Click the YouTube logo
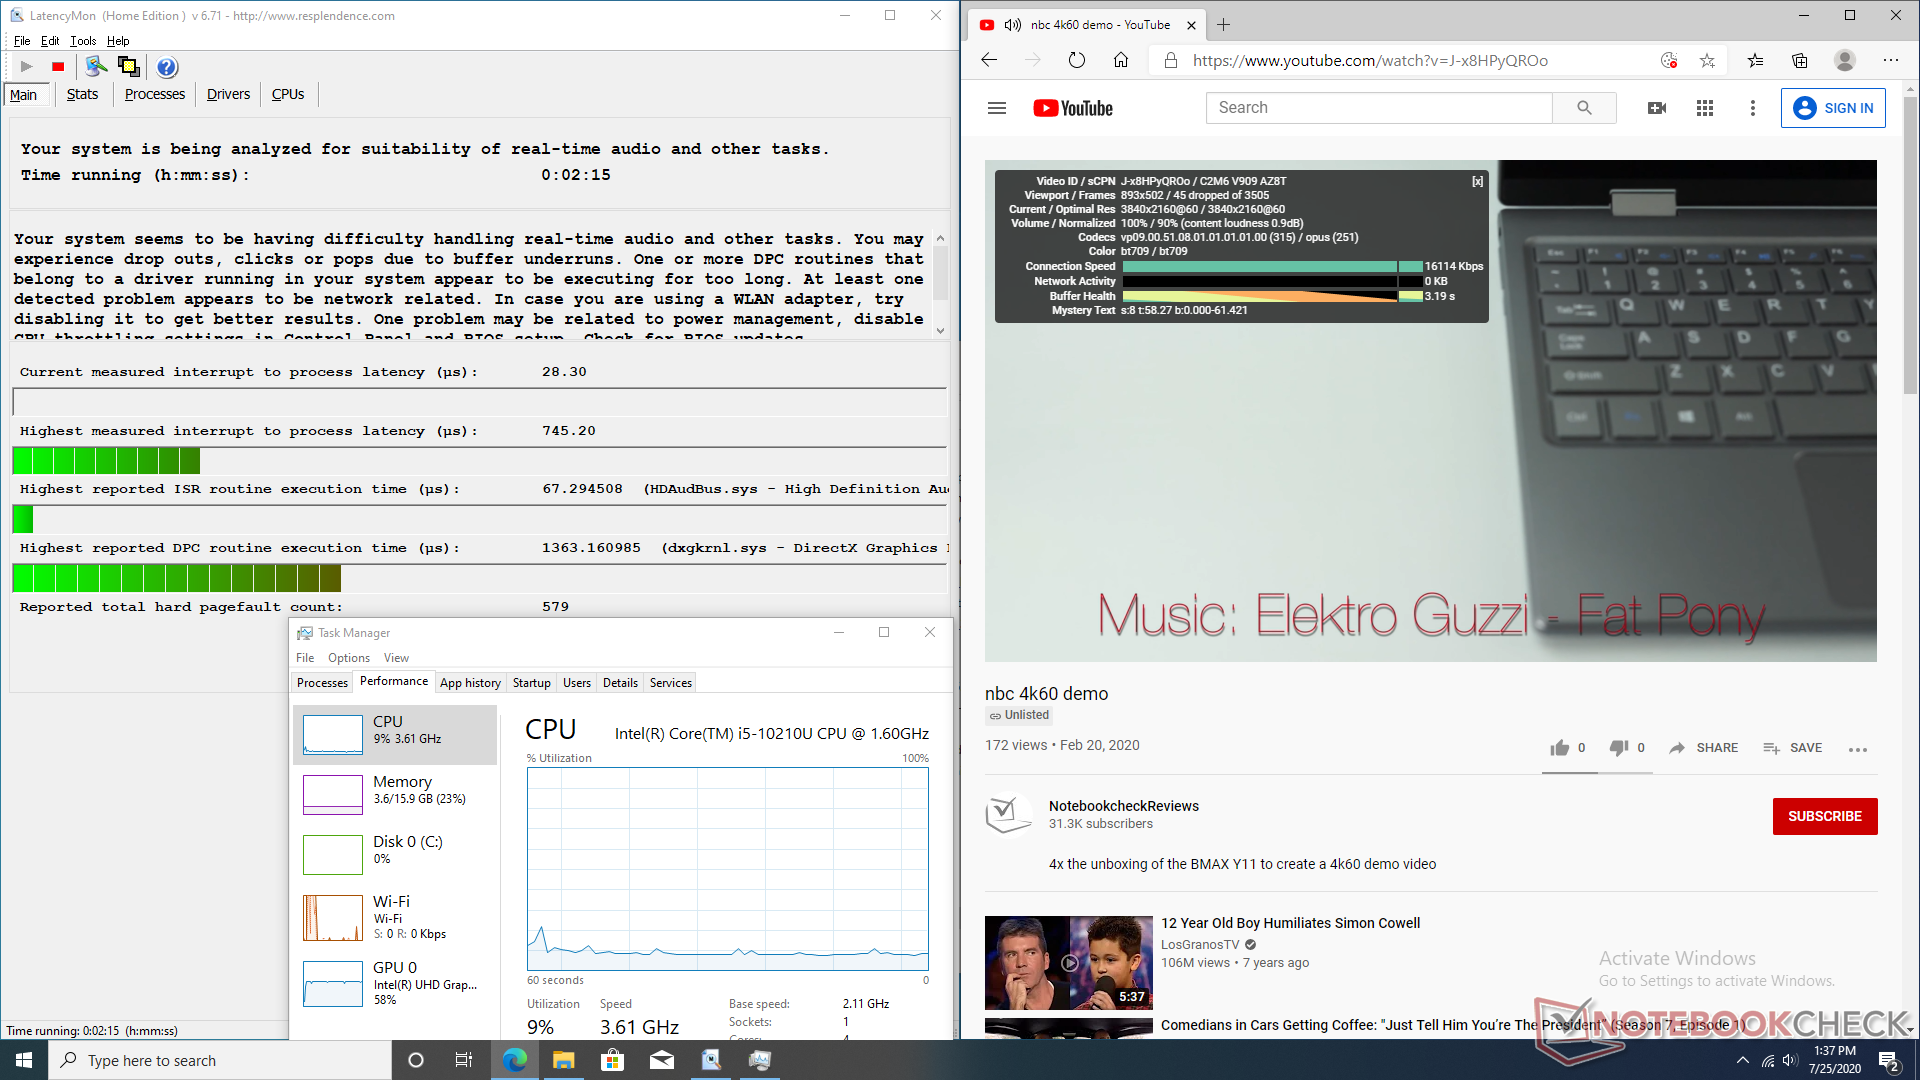Screen dimensions: 1920x1080 click(1073, 108)
